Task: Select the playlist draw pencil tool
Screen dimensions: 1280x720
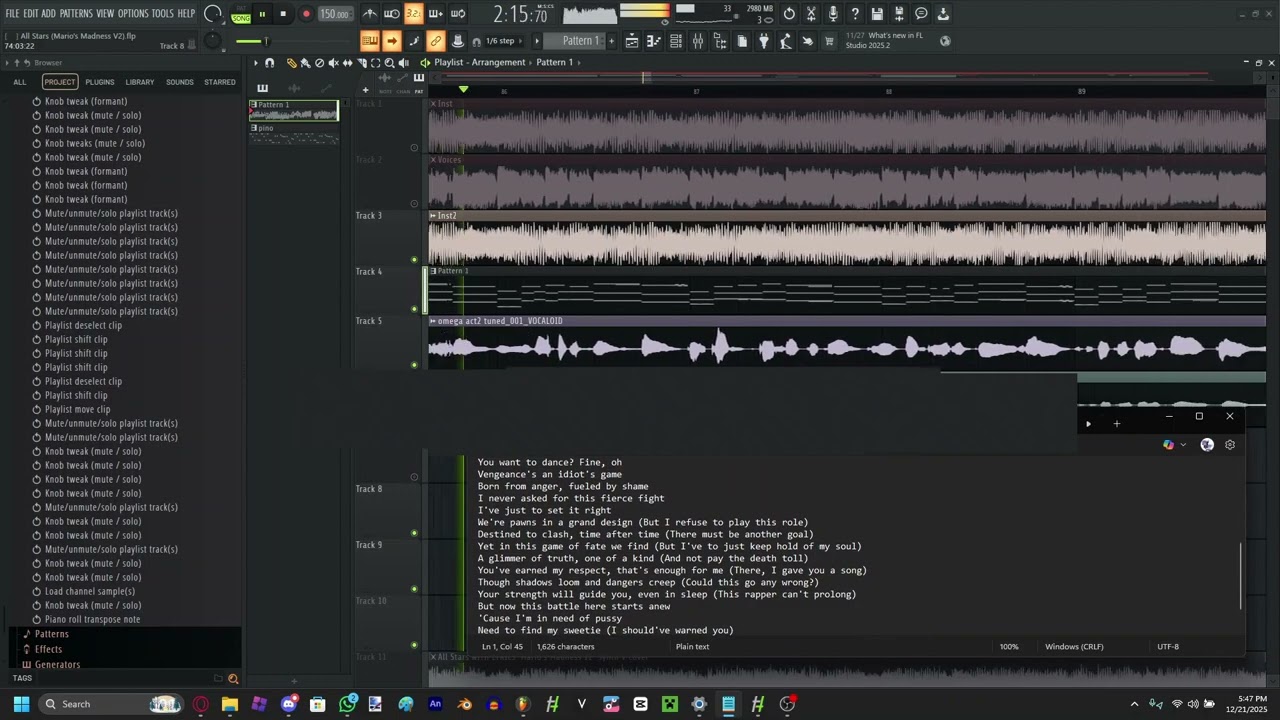Action: [292, 63]
